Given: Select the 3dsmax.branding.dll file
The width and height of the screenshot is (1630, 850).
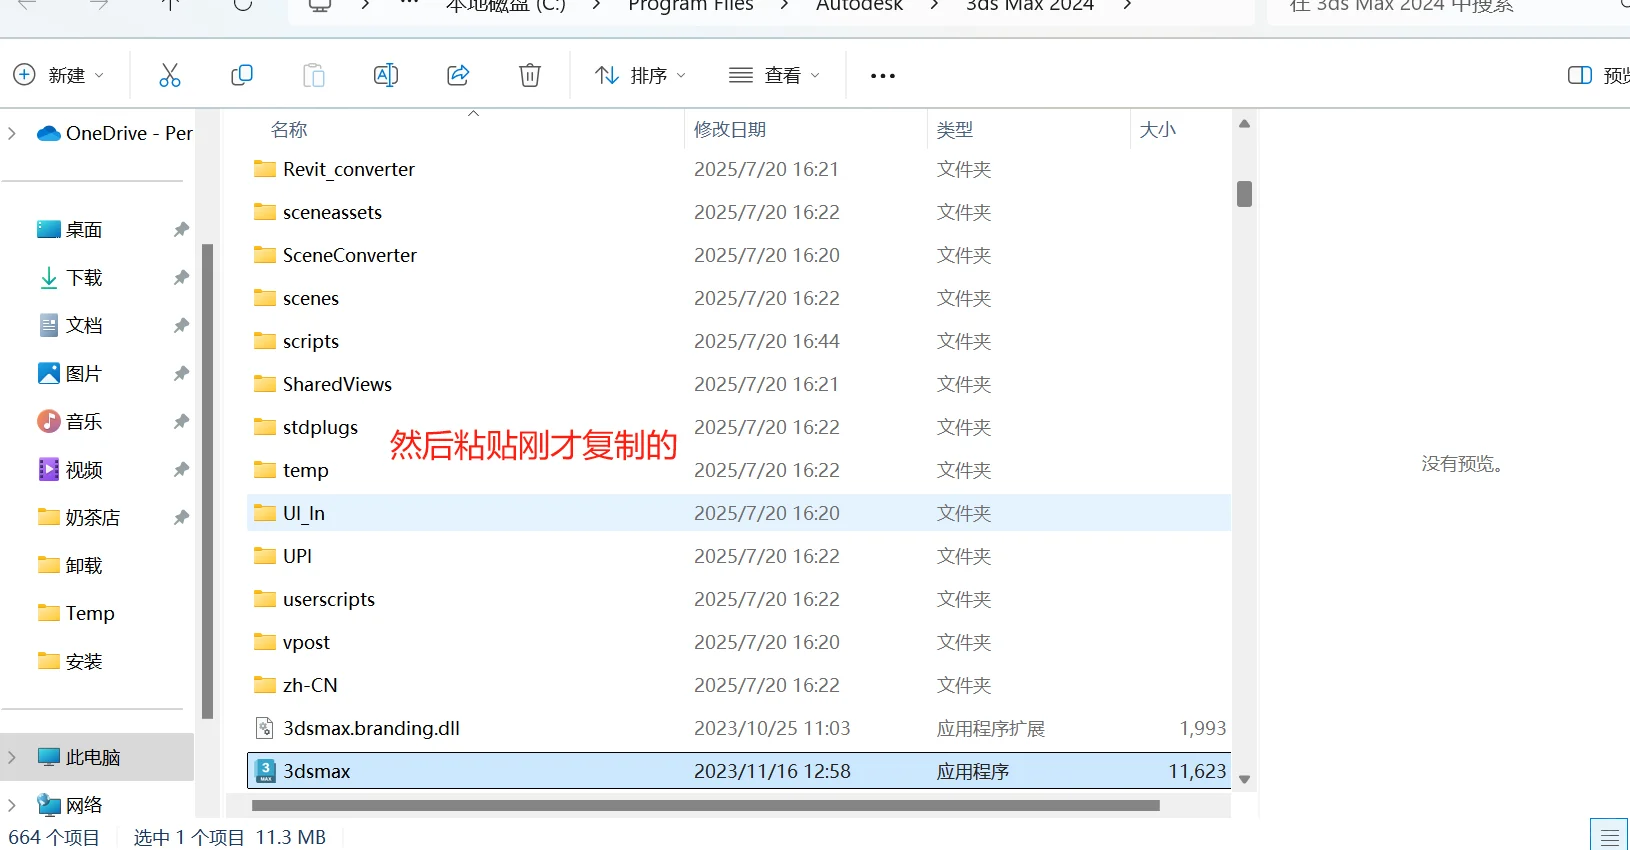Looking at the screenshot, I should coord(738,728).
